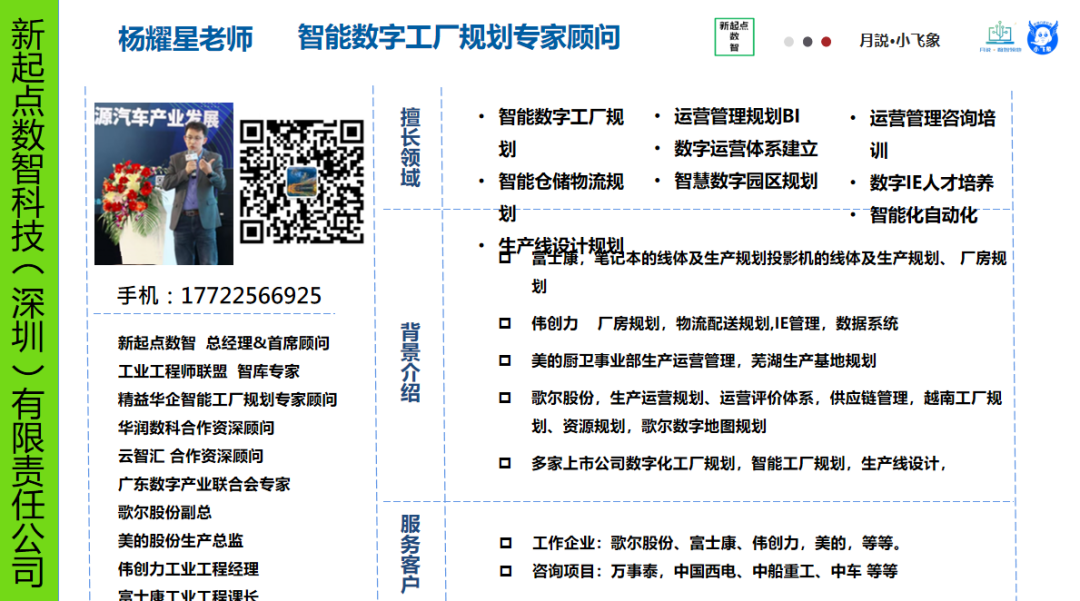1080x601 pixels.
Task: Click the 多家上市公司数字化工厂规划 entry
Action: (x=738, y=464)
